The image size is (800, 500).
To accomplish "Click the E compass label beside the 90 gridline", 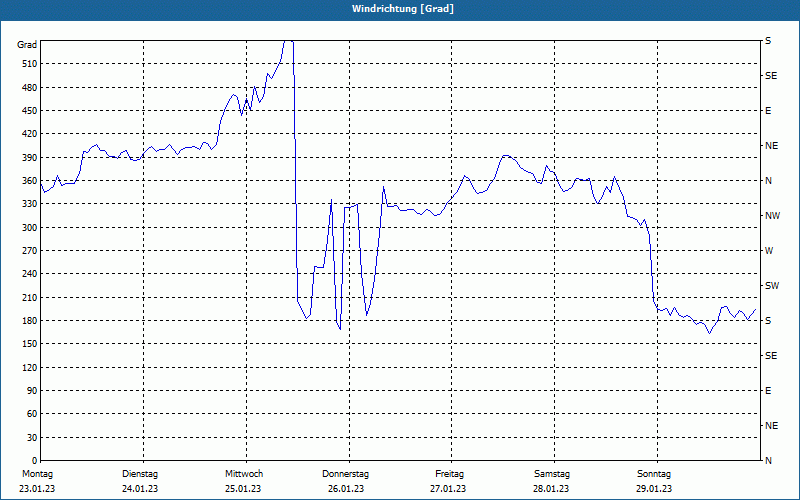I will tap(768, 391).
